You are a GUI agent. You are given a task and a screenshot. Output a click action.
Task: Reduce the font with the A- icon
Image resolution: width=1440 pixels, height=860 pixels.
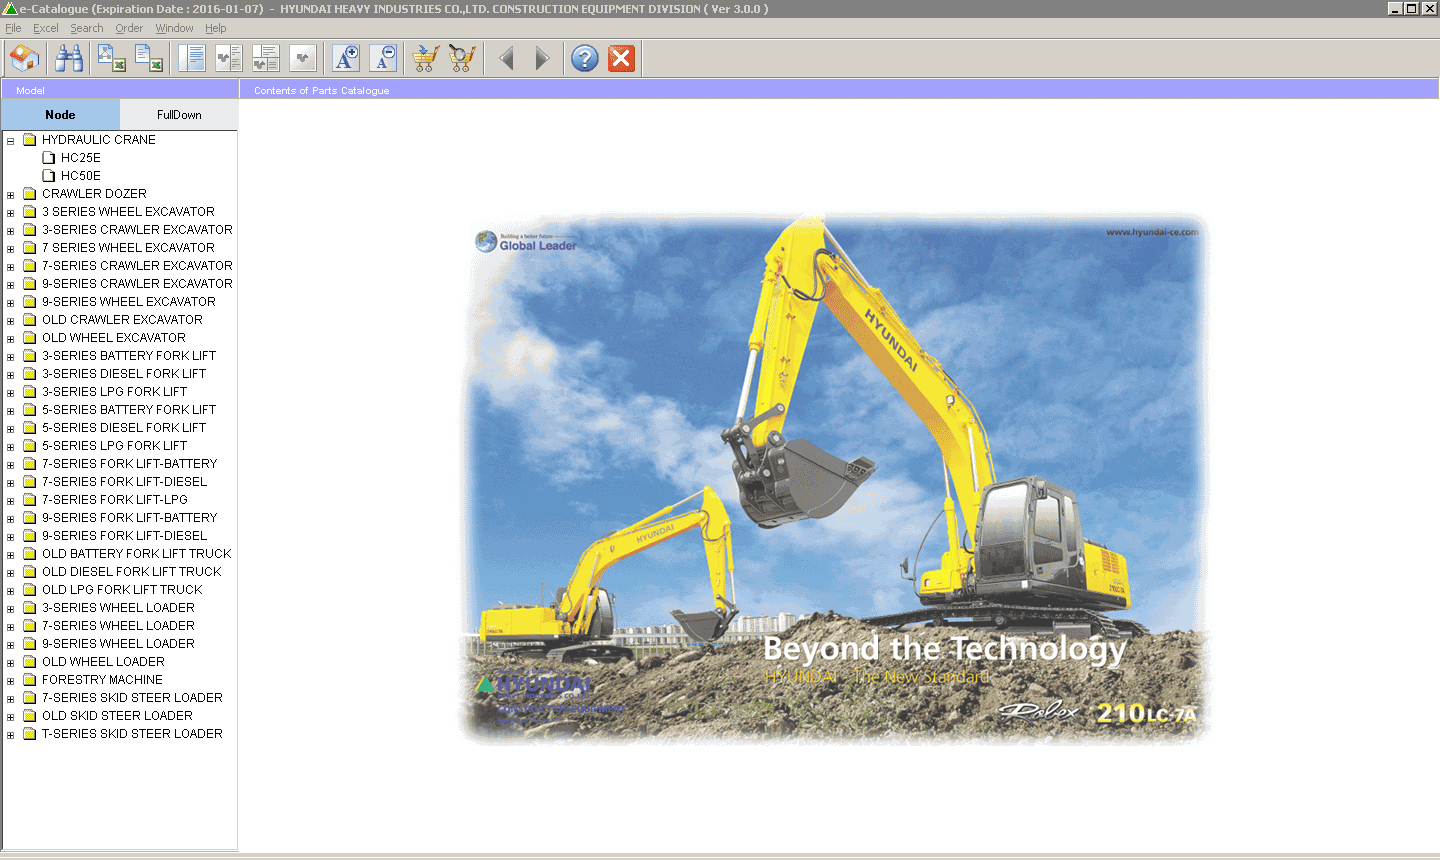383,58
